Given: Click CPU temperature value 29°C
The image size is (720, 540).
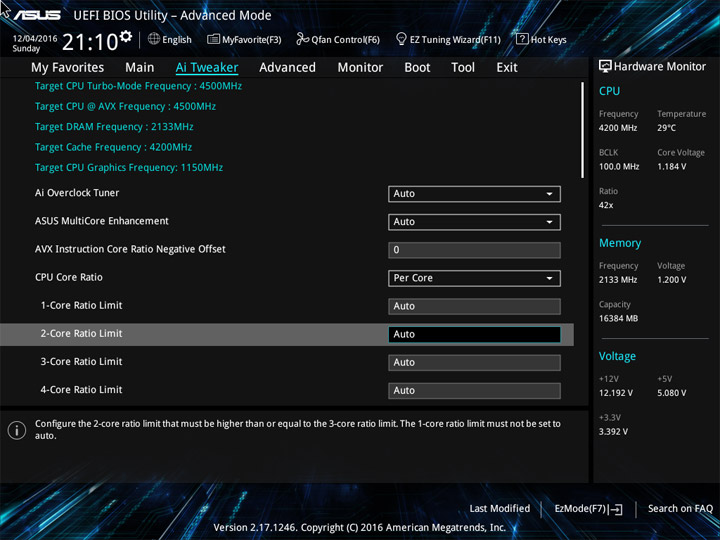Looking at the screenshot, I should pyautogui.click(x=666, y=128).
